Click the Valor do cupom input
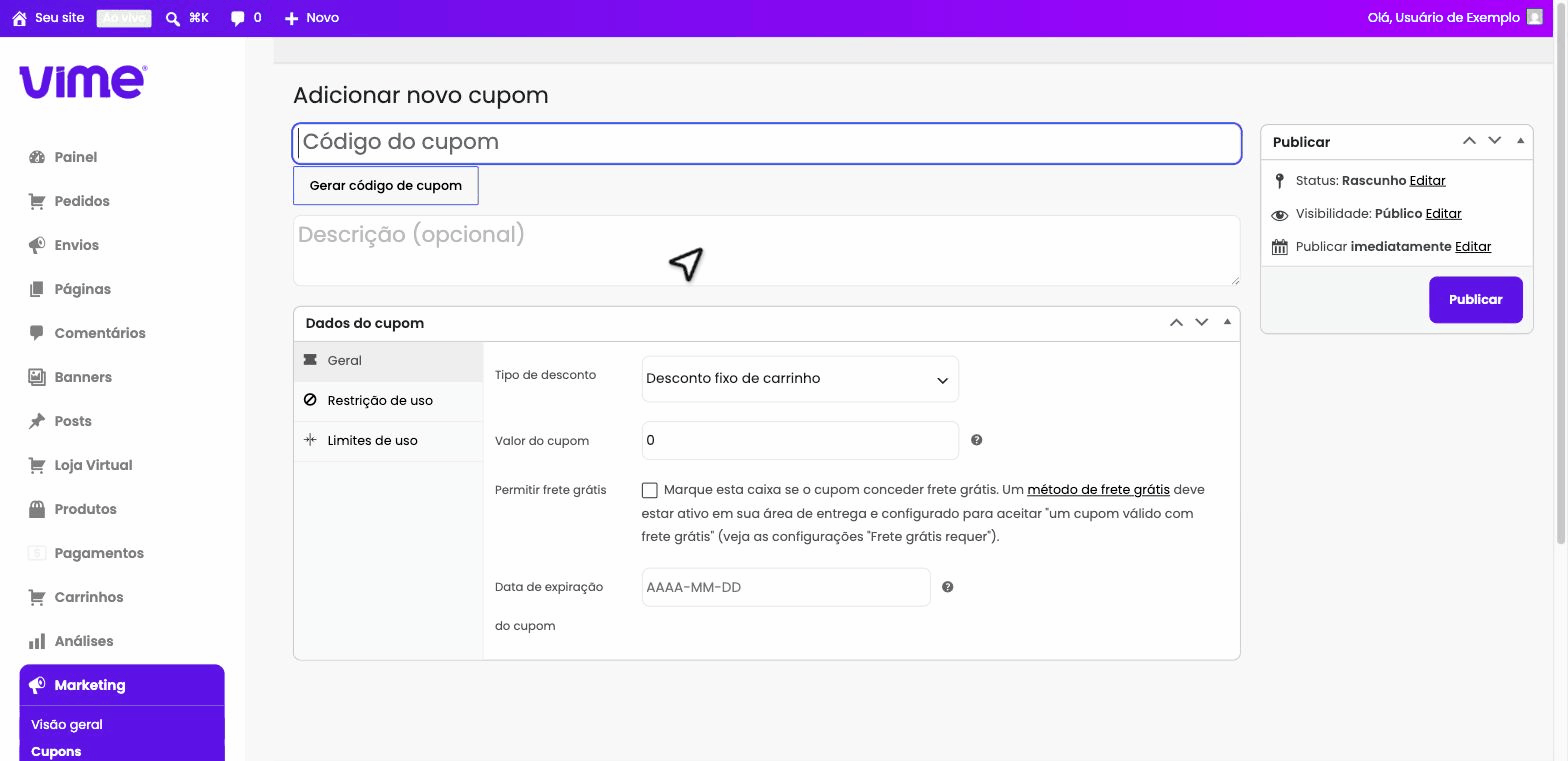The width and height of the screenshot is (1568, 761). tap(800, 441)
